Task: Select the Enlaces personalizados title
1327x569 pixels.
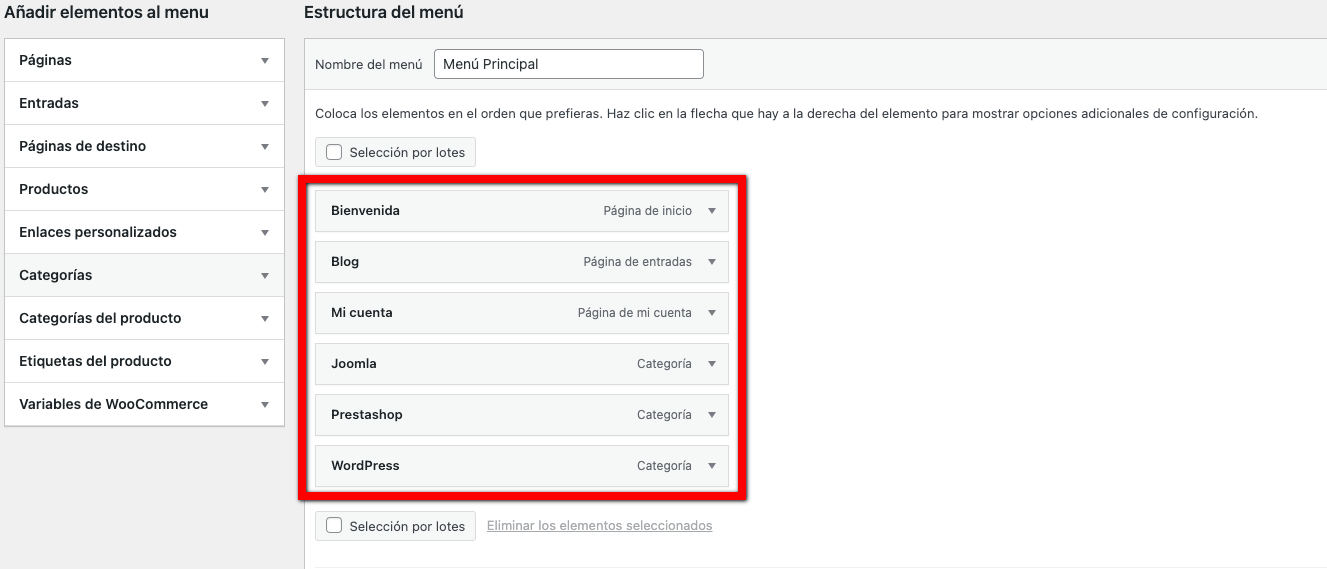Action: click(x=98, y=232)
